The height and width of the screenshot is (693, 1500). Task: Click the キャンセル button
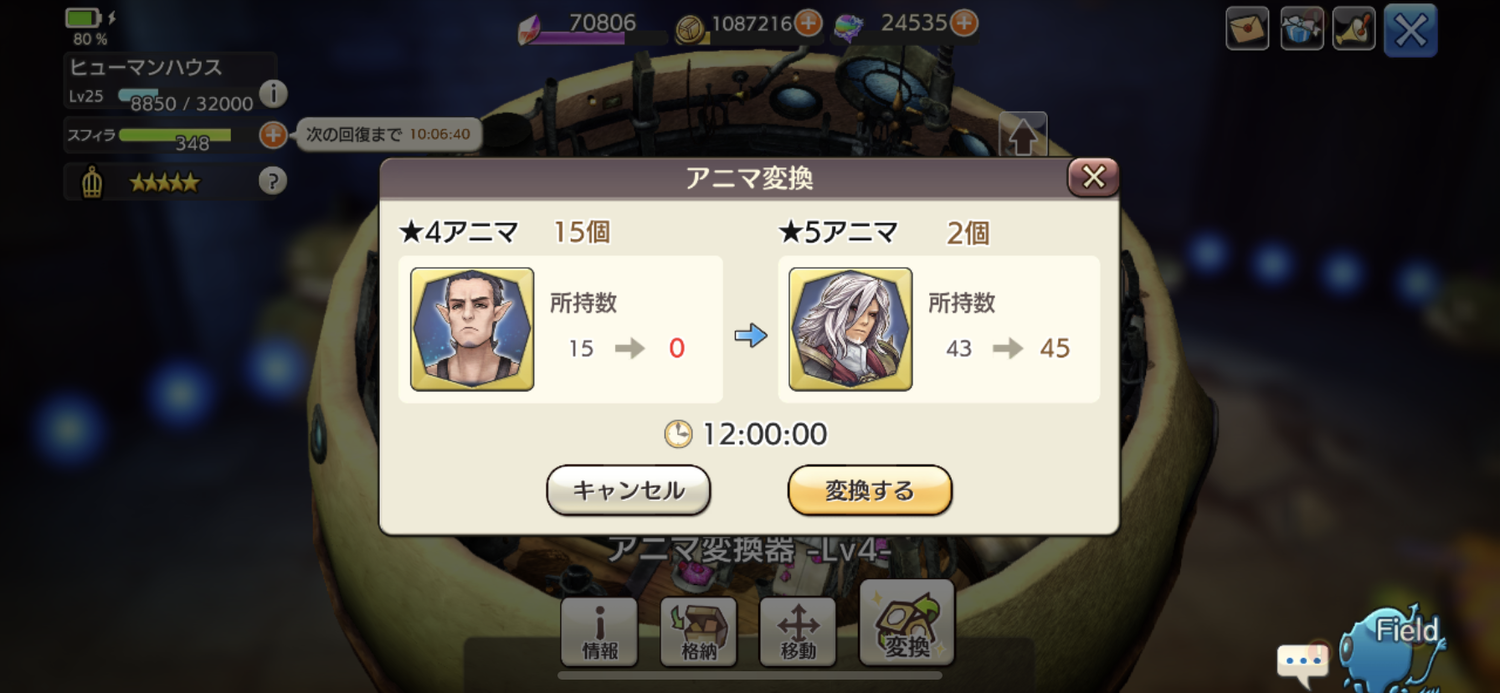628,490
